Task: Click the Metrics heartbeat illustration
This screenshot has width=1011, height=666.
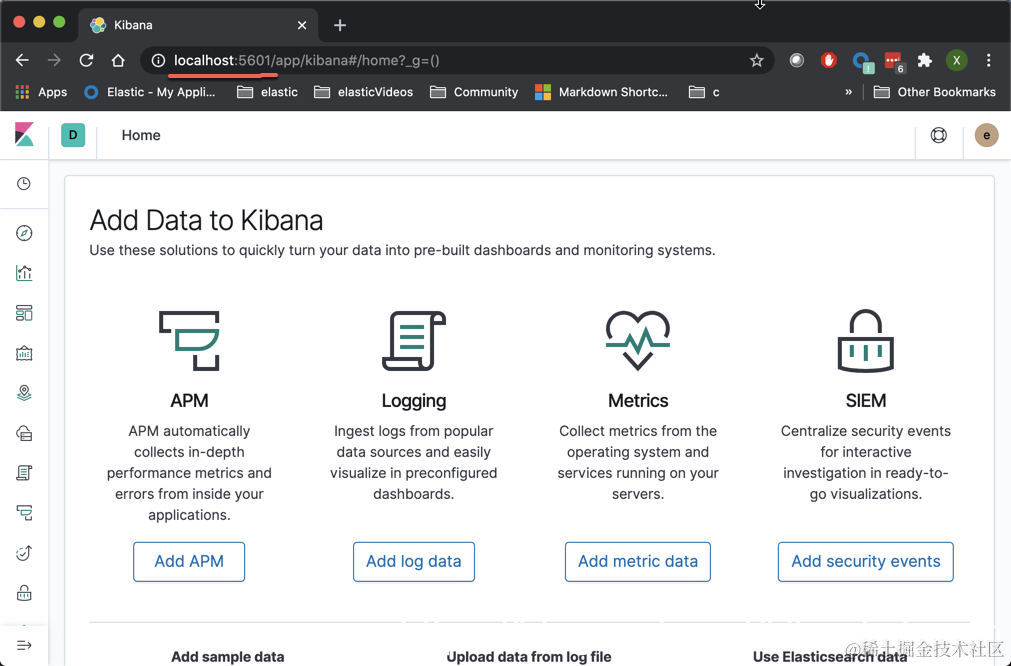Action: click(x=638, y=340)
